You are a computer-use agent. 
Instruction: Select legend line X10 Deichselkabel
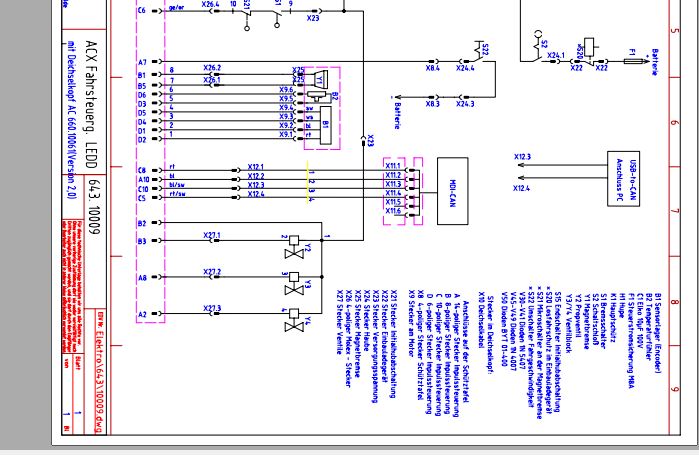481,320
